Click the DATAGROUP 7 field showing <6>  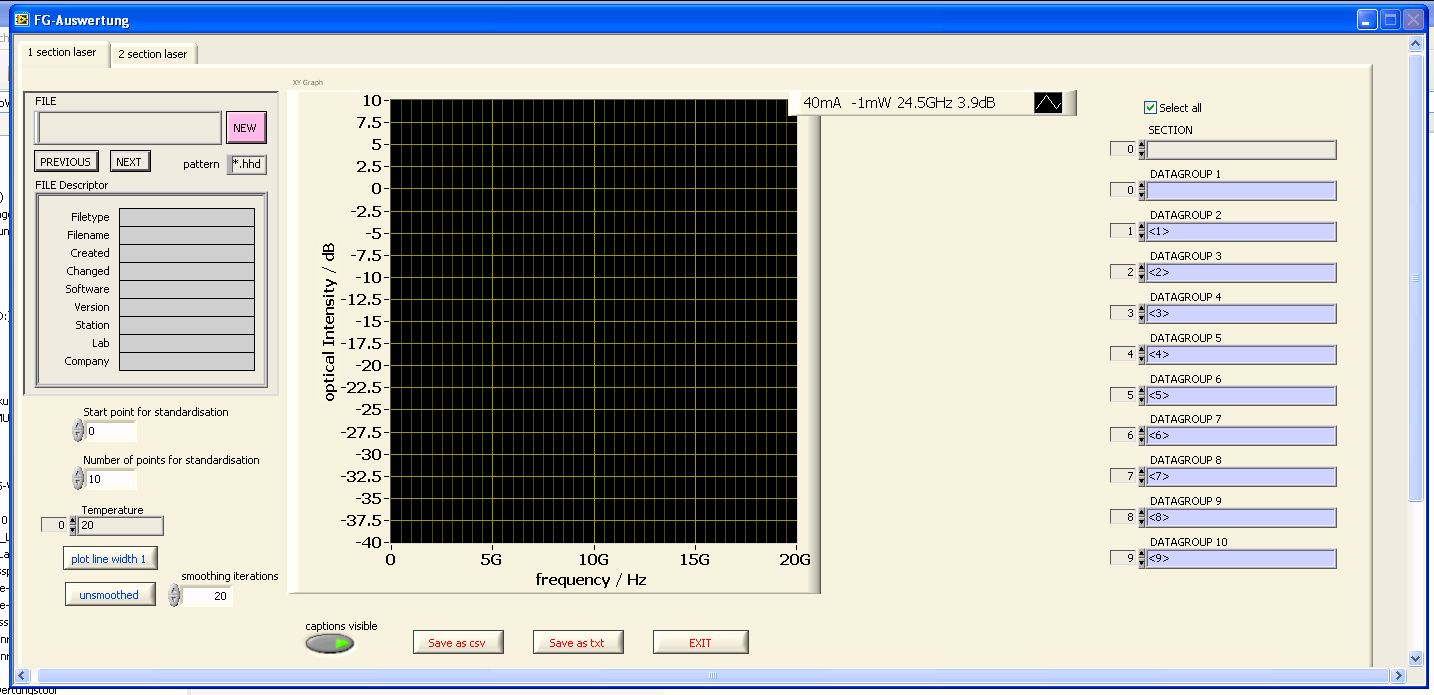(x=1241, y=435)
